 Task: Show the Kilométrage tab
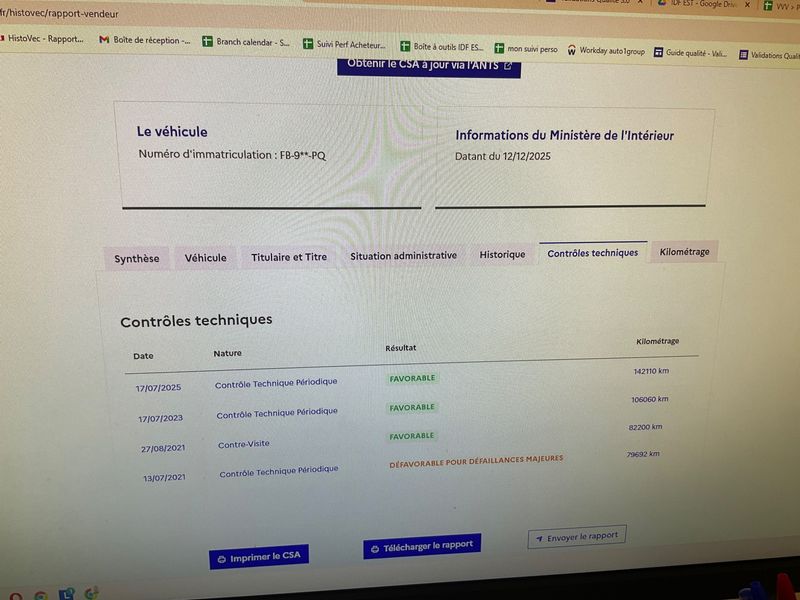click(x=684, y=252)
